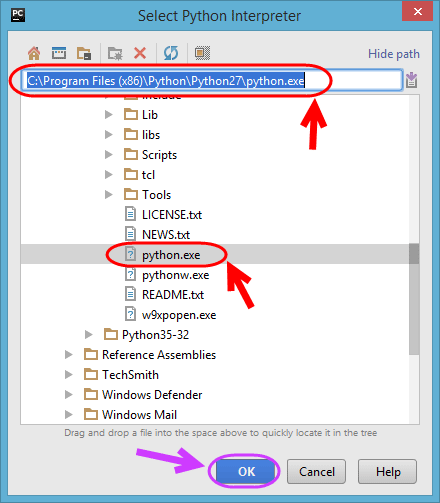Click in the interpreter path field
This screenshot has width=440, height=503.
pyautogui.click(x=212, y=80)
